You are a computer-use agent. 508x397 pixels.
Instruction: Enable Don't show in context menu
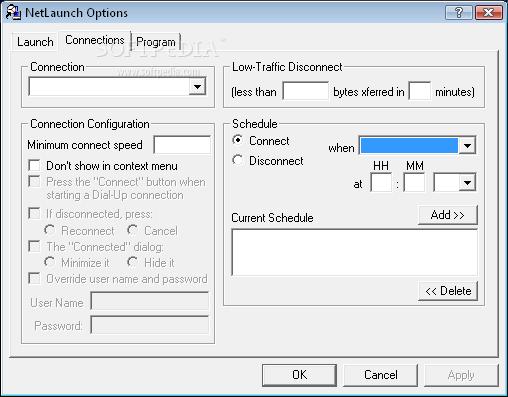(34, 165)
